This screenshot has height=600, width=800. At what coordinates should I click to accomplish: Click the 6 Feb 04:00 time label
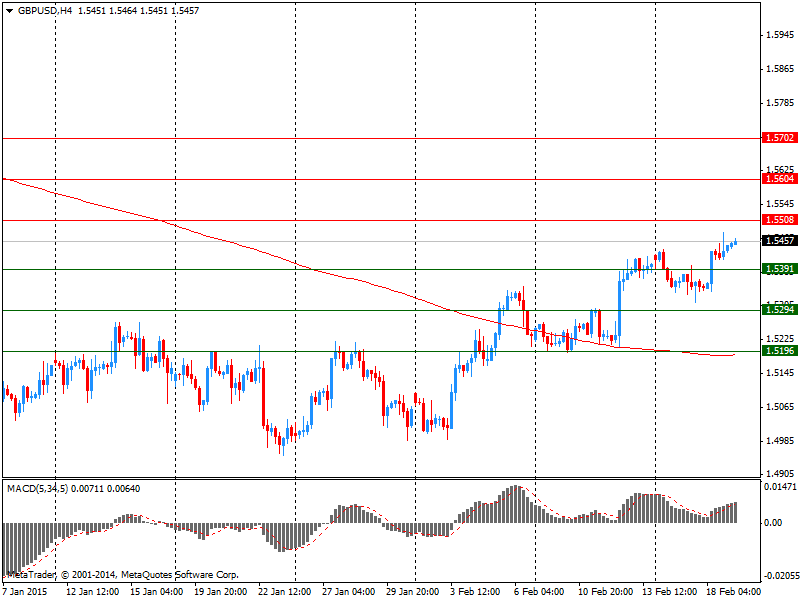pyautogui.click(x=539, y=592)
